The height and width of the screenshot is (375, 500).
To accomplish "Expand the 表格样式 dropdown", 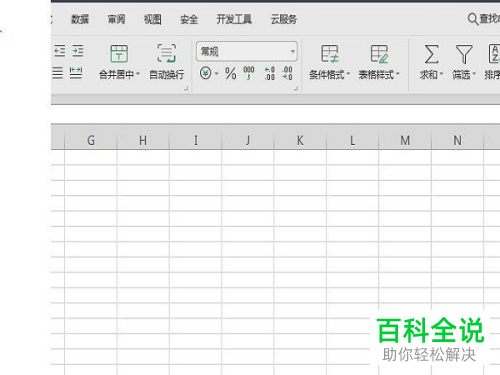I will click(398, 74).
